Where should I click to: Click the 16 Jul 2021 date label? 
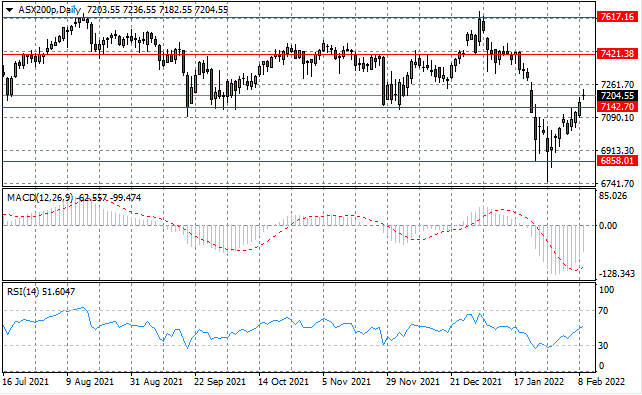click(x=25, y=382)
